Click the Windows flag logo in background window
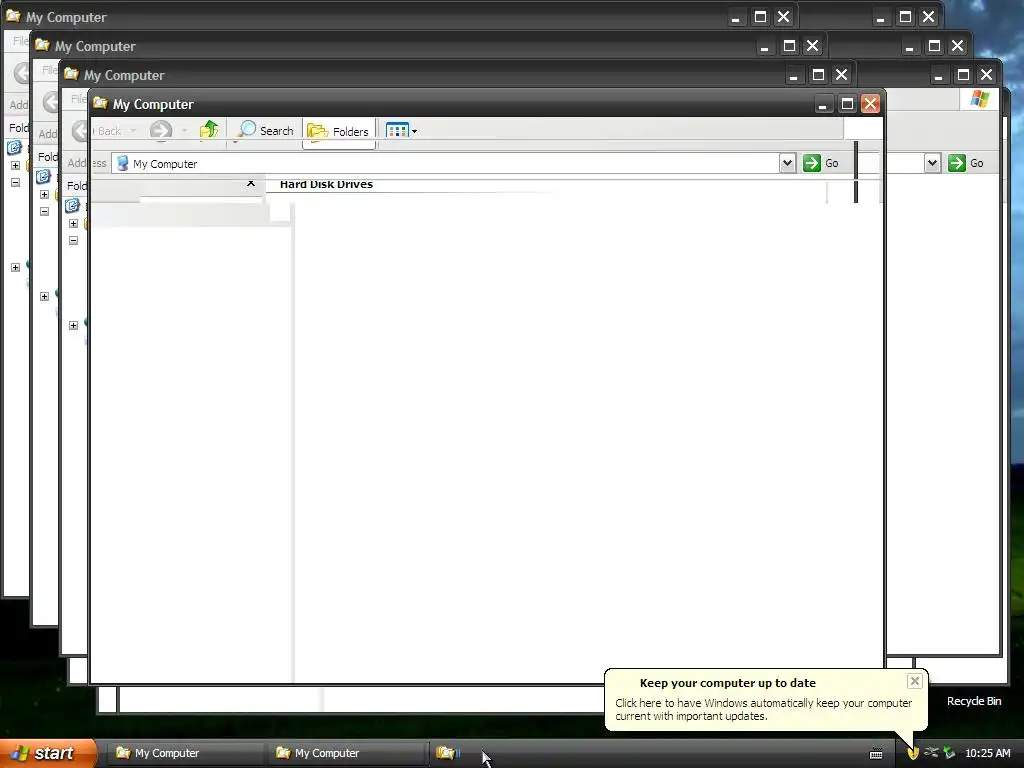The image size is (1024, 768). pos(980,99)
